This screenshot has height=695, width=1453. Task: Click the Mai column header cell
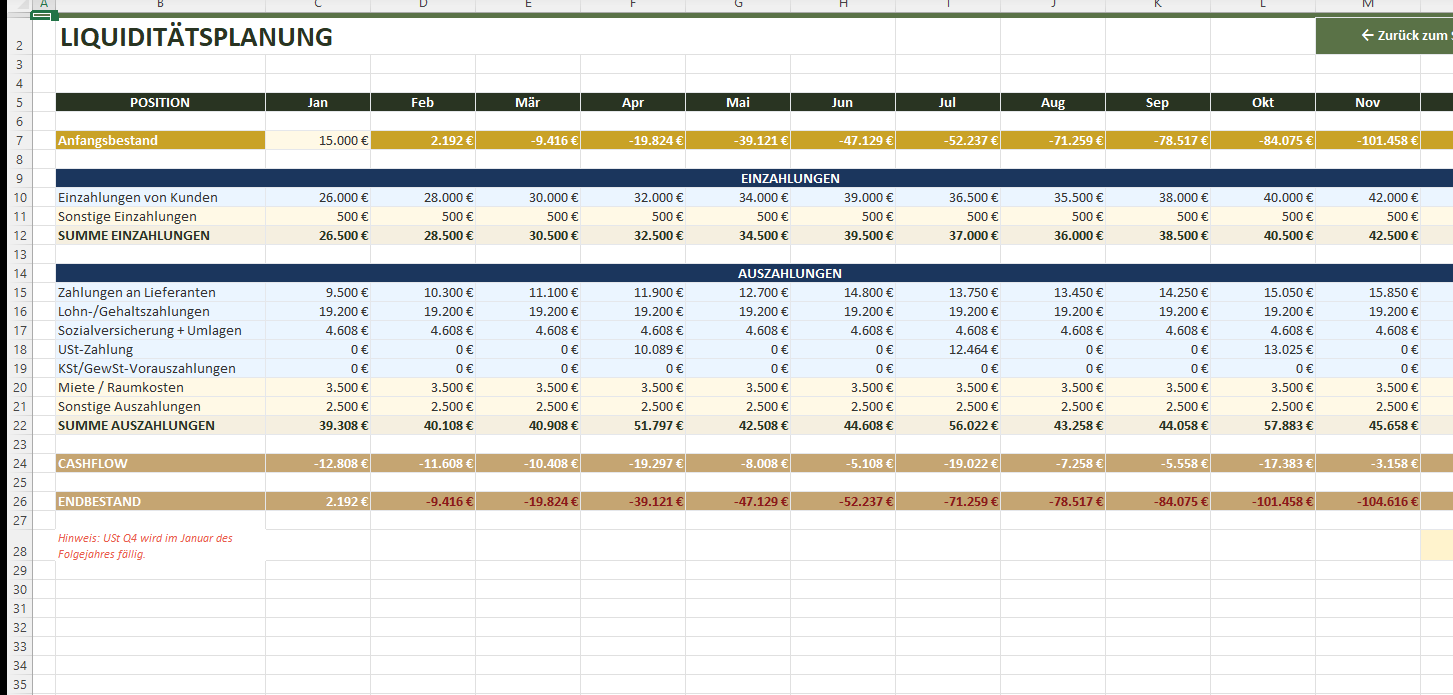pyautogui.click(x=738, y=103)
